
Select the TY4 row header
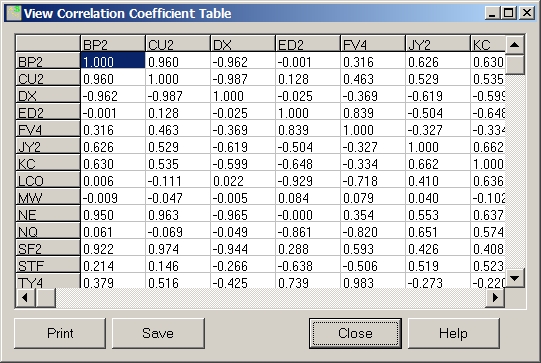pyautogui.click(x=48, y=281)
